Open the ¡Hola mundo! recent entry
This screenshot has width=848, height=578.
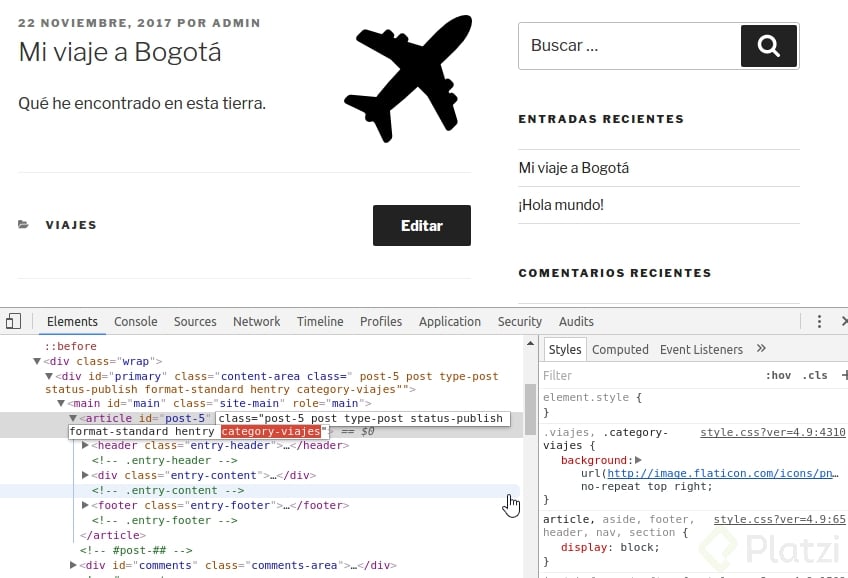point(561,205)
